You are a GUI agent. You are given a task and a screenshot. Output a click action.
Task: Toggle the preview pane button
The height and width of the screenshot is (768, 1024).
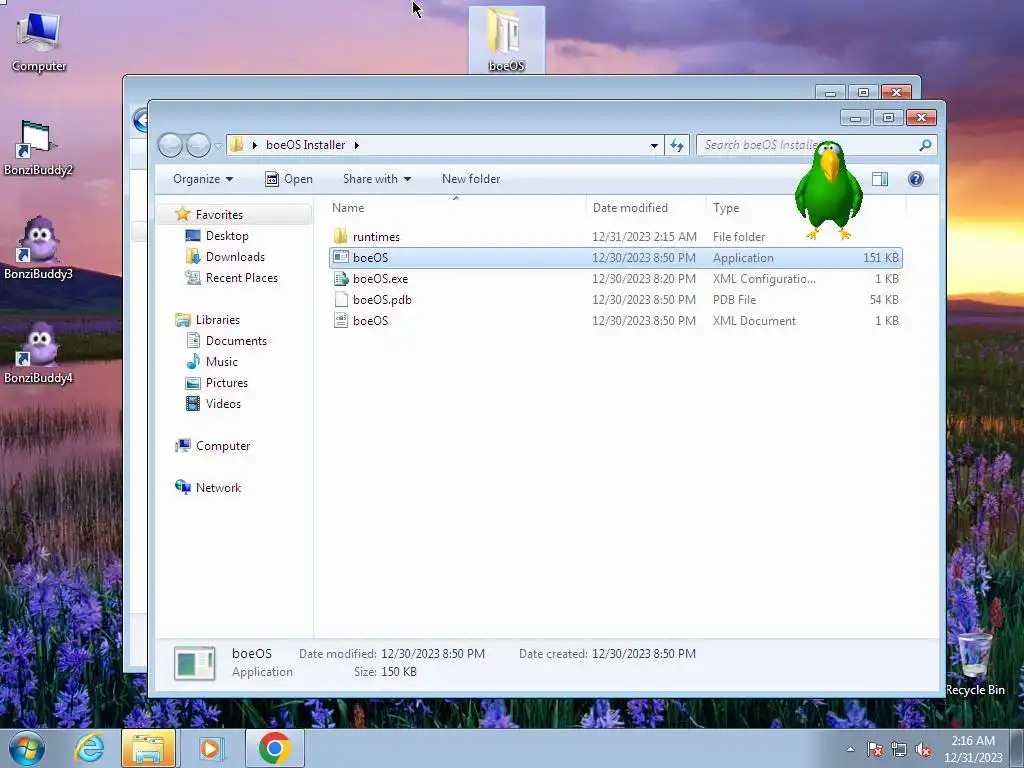[x=880, y=179]
